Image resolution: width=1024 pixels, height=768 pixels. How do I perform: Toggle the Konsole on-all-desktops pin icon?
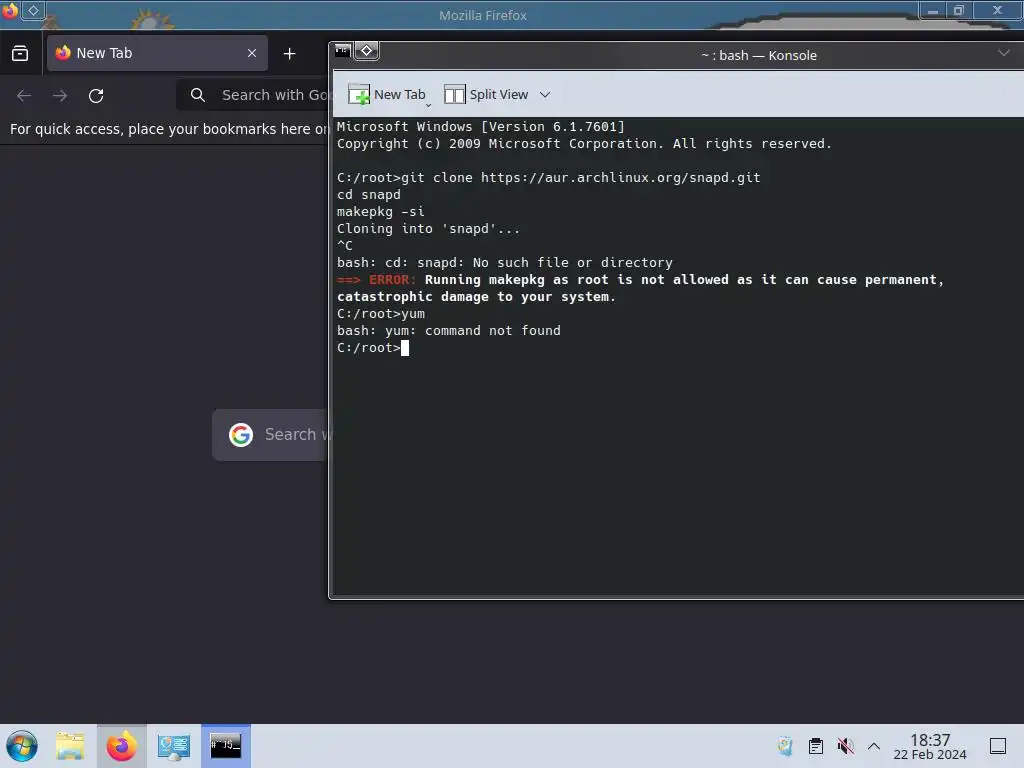pyautogui.click(x=366, y=51)
